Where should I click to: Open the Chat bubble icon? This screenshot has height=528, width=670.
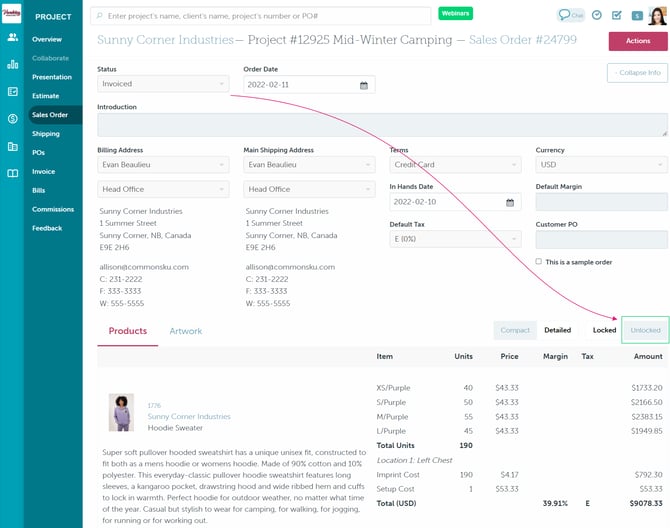(571, 15)
